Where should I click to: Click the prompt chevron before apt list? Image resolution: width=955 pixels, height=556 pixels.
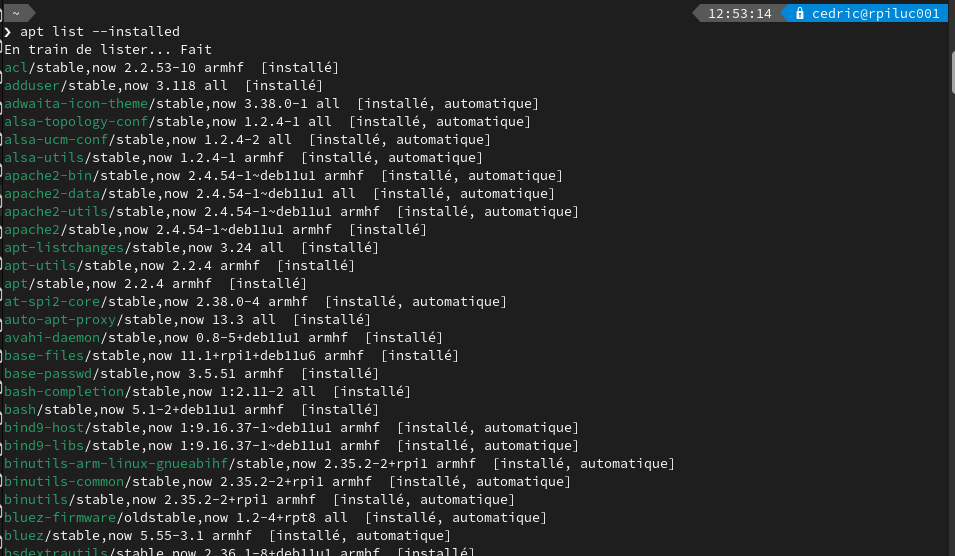click(x=7, y=32)
